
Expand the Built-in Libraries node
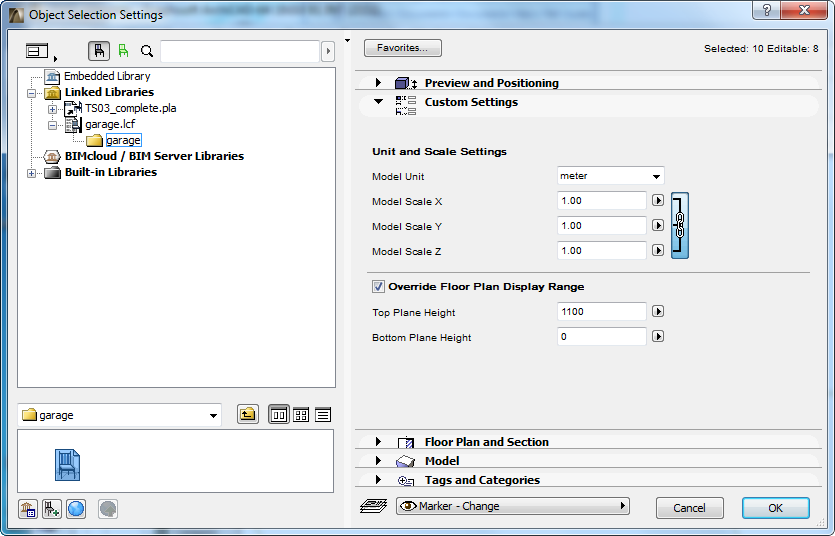[31, 174]
